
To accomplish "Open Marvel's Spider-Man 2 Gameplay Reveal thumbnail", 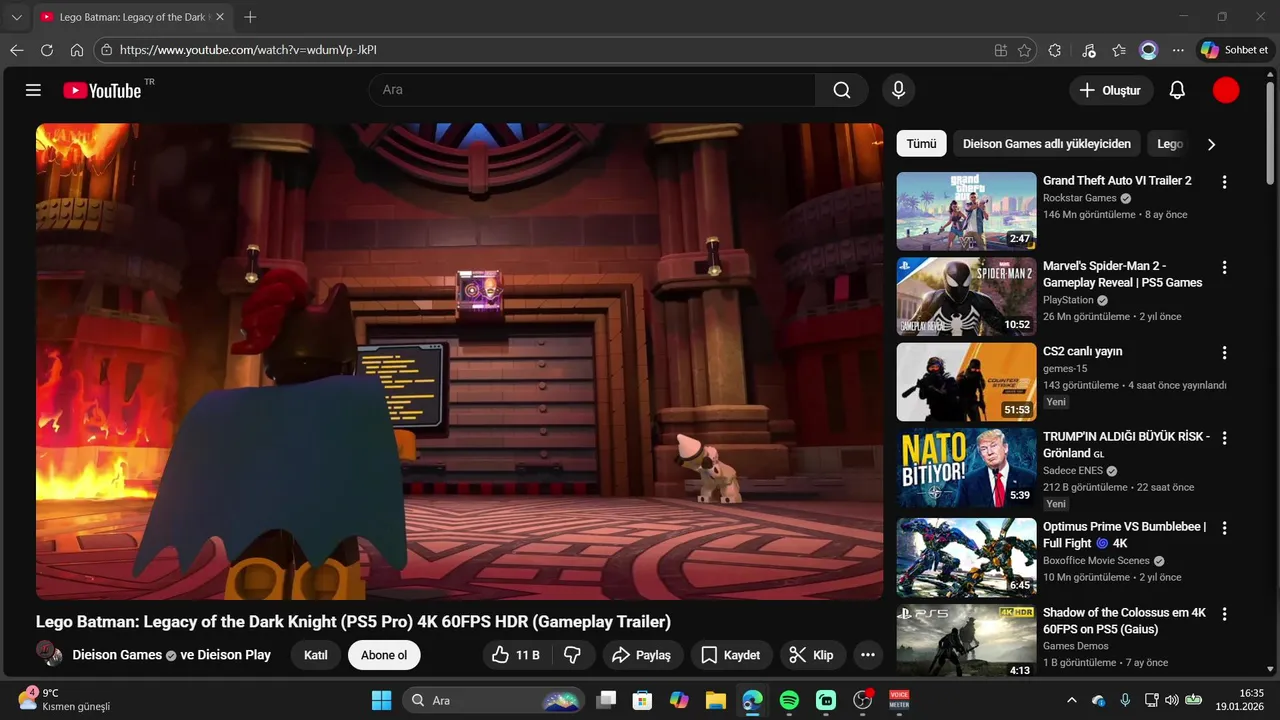I will pos(966,297).
